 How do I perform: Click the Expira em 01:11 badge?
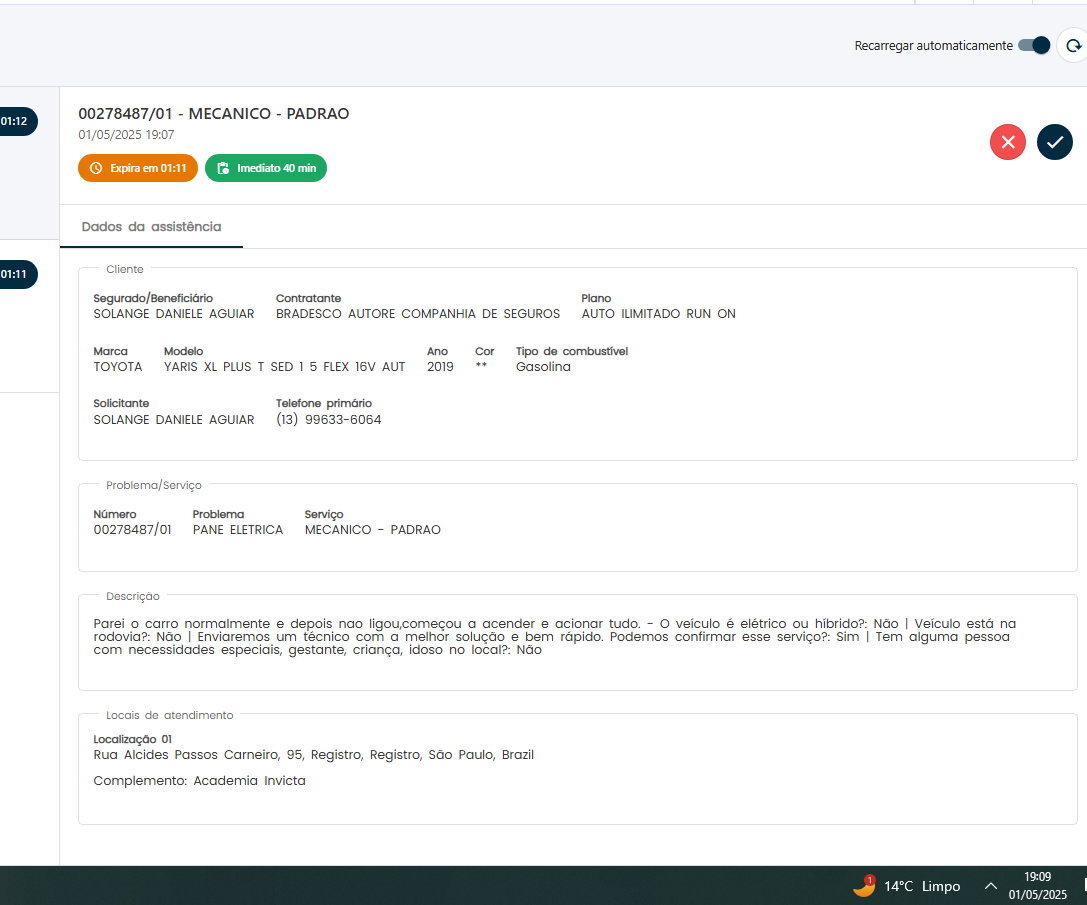[x=138, y=168]
